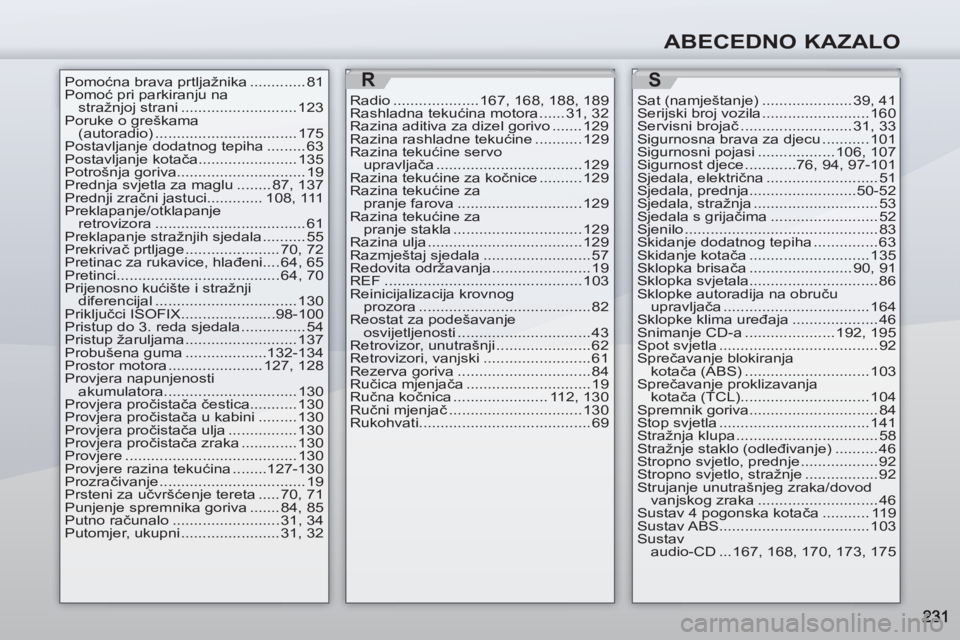The image size is (960, 640).
Task: Click the "Putno računalo" entry
Action: [x=194, y=521]
